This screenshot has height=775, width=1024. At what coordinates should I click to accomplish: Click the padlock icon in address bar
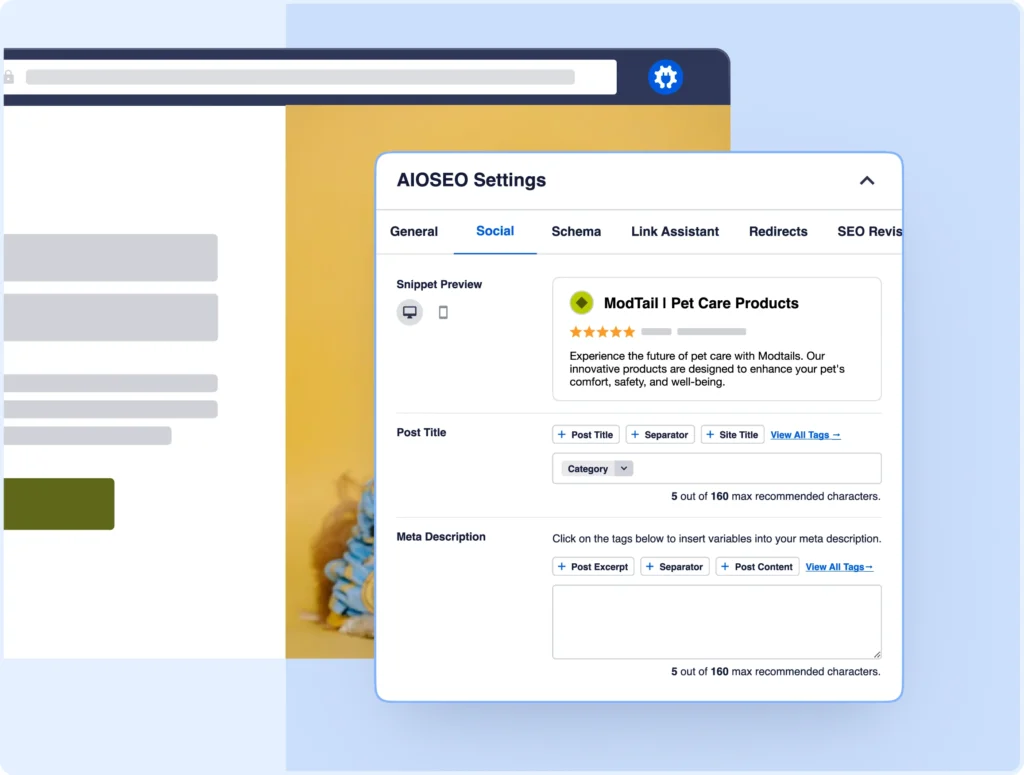pyautogui.click(x=8, y=77)
